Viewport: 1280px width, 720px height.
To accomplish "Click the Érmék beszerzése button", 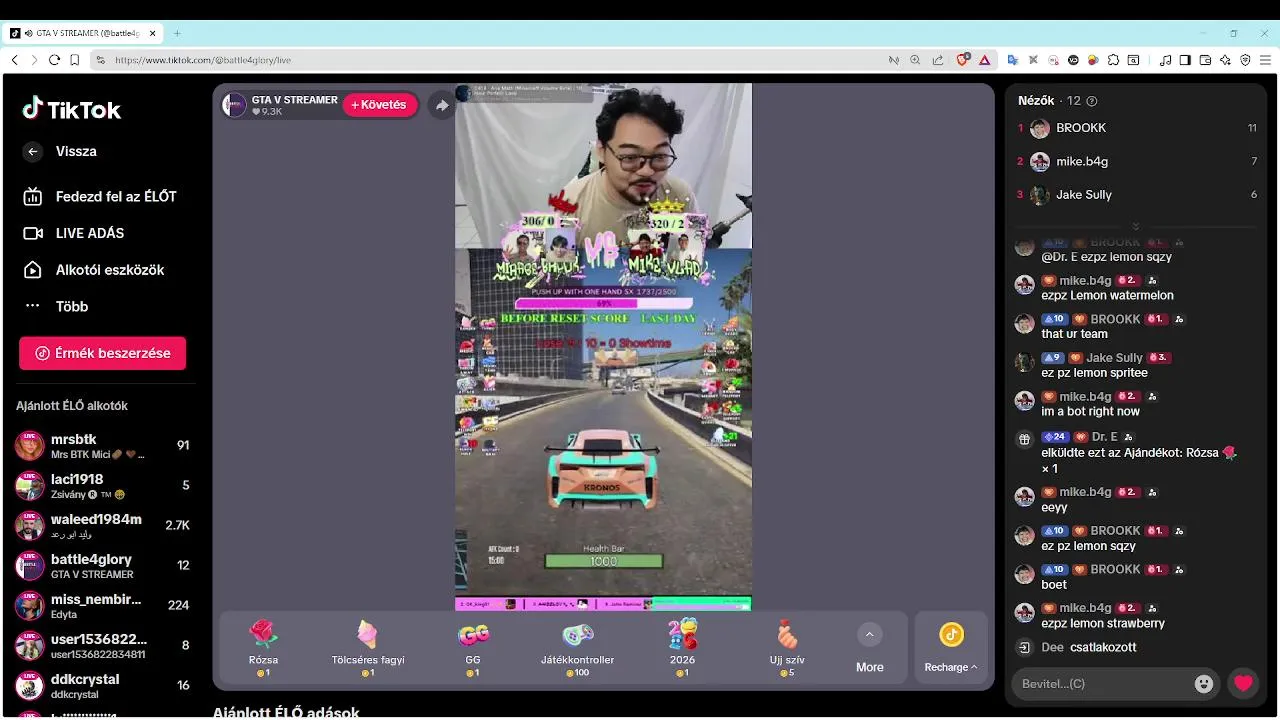I will pos(102,353).
